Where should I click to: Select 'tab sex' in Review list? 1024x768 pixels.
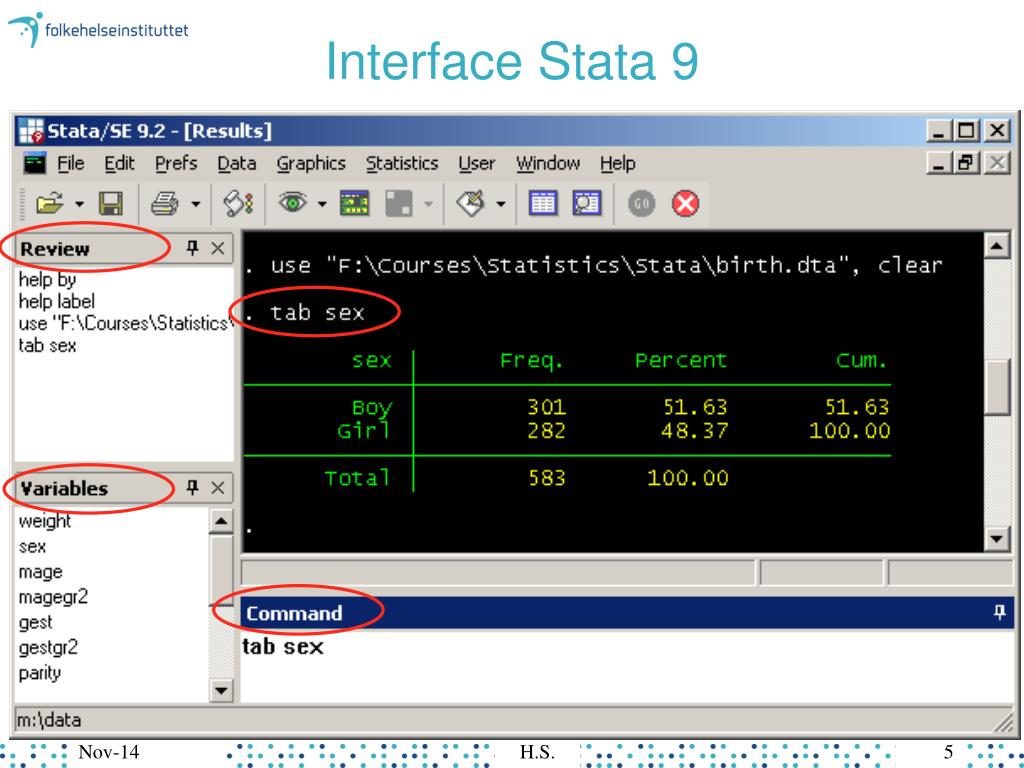pos(47,345)
